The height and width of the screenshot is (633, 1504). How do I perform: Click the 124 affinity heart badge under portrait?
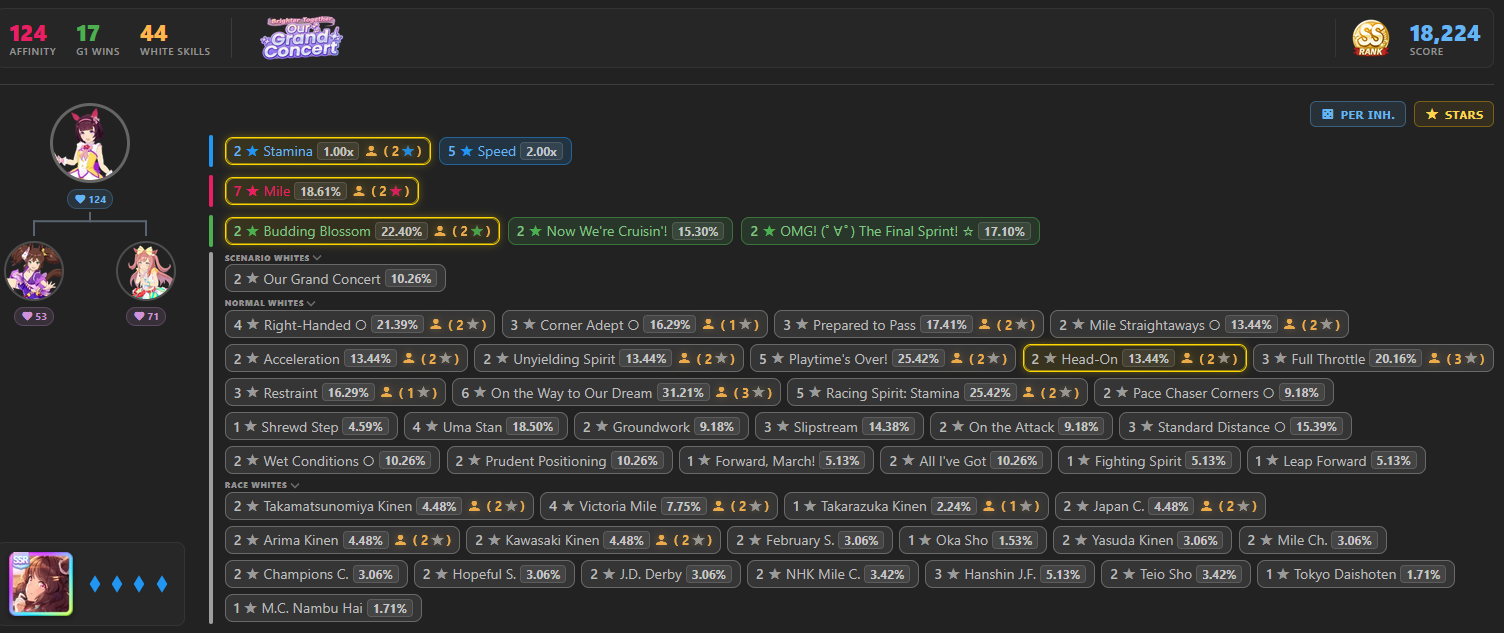pyautogui.click(x=90, y=199)
